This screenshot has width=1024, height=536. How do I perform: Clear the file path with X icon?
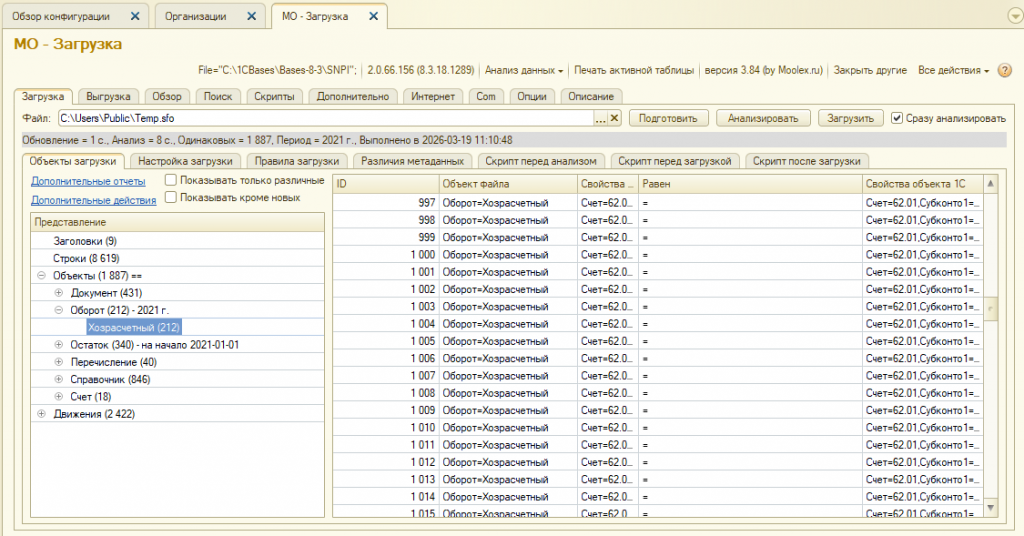(x=614, y=118)
